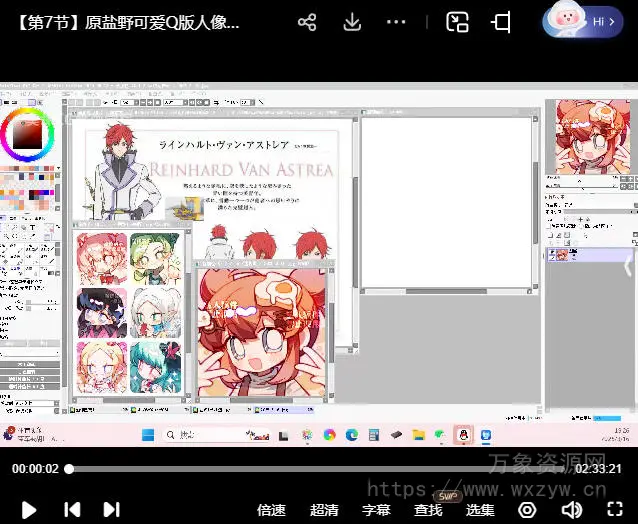Viewport: 638px width, 524px height.
Task: Share this video using the share icon
Action: click(307, 22)
